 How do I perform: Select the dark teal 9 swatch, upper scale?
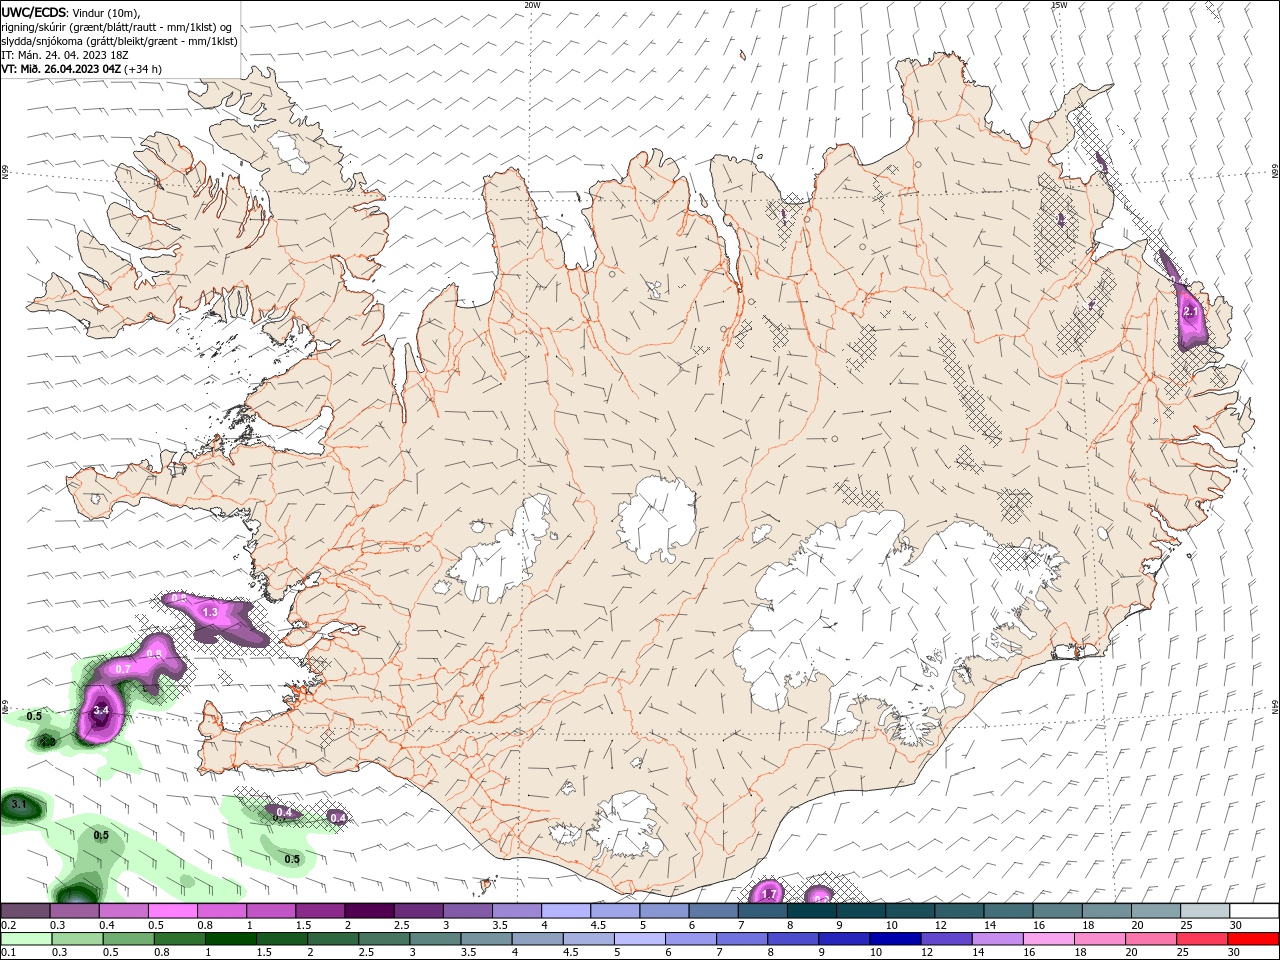pos(861,911)
